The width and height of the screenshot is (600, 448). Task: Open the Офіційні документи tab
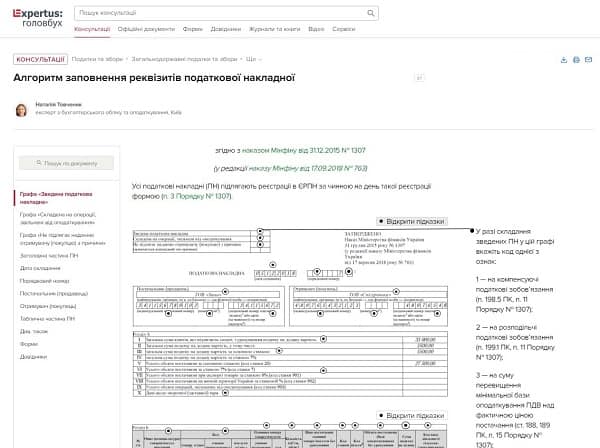click(146, 29)
